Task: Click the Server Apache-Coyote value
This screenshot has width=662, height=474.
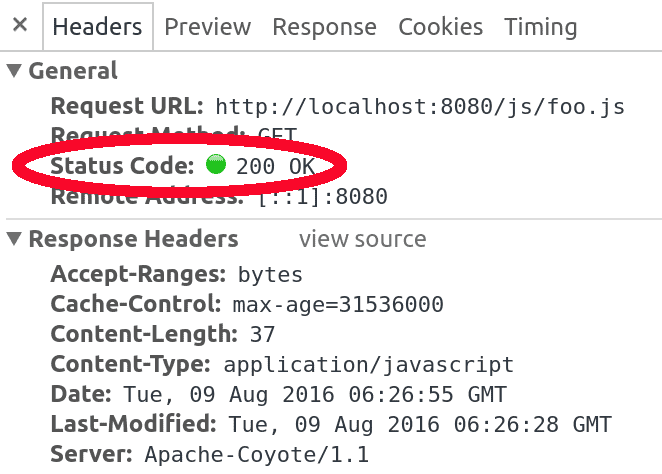Action: point(256,454)
